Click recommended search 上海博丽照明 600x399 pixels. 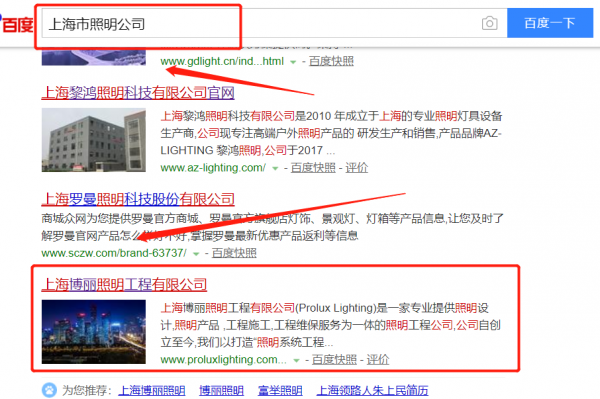[152, 391]
